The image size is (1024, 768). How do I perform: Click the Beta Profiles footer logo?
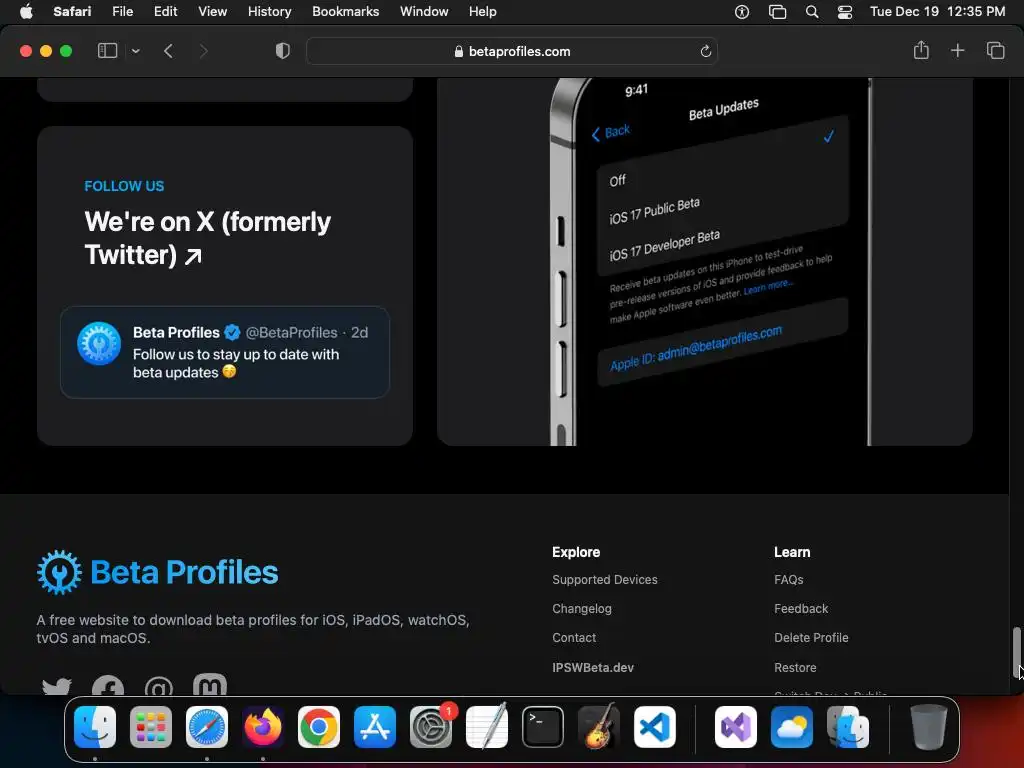(x=157, y=572)
